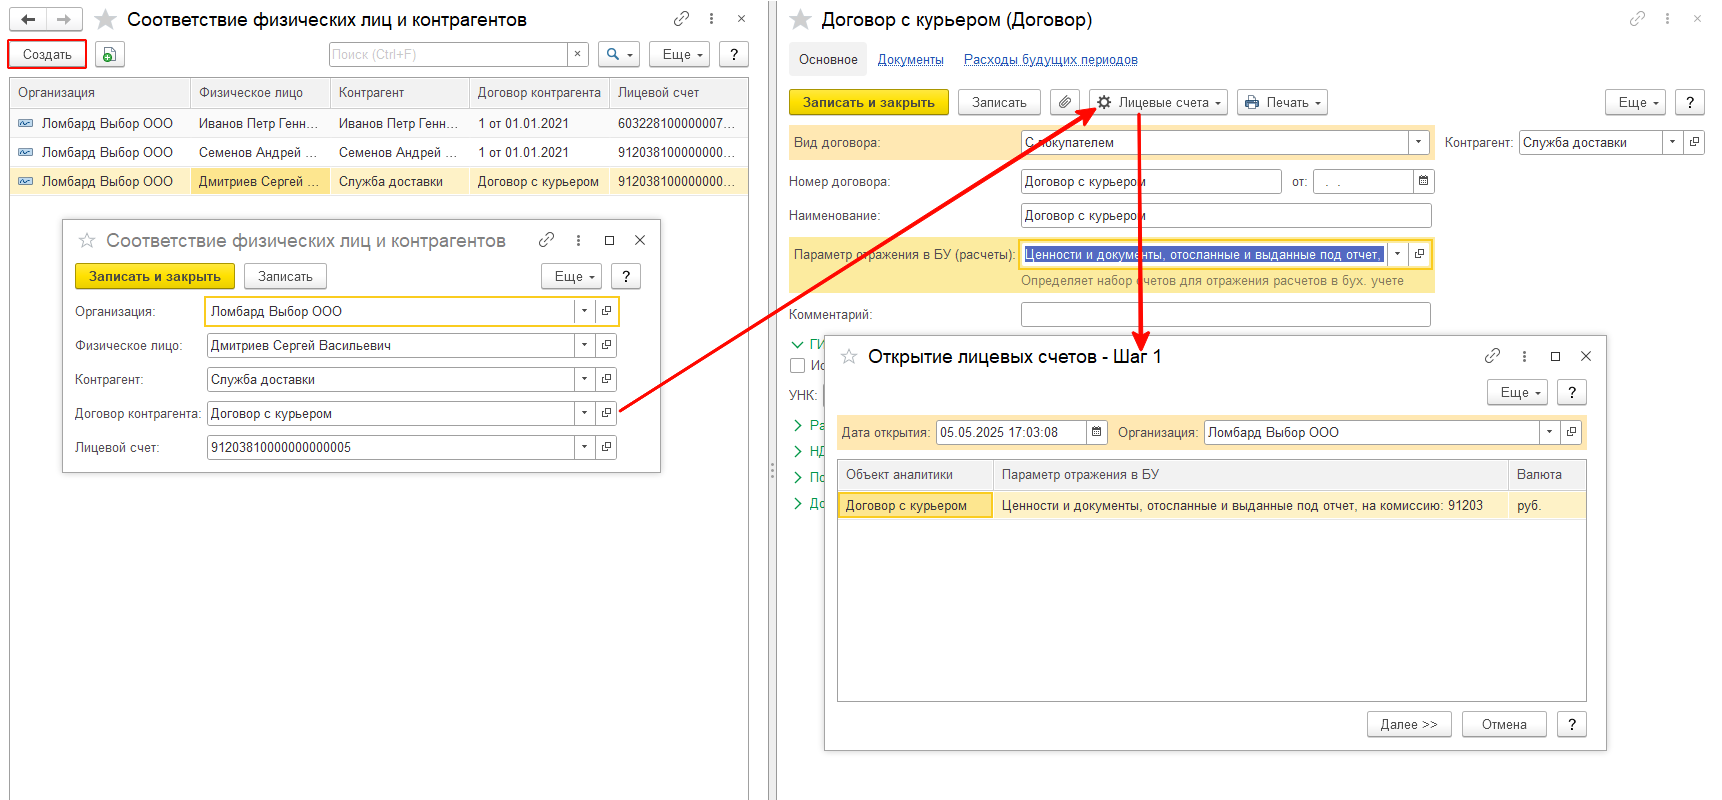Star the inner Соответствие dialog as favorite
This screenshot has height=800, width=1722.
[x=87, y=240]
